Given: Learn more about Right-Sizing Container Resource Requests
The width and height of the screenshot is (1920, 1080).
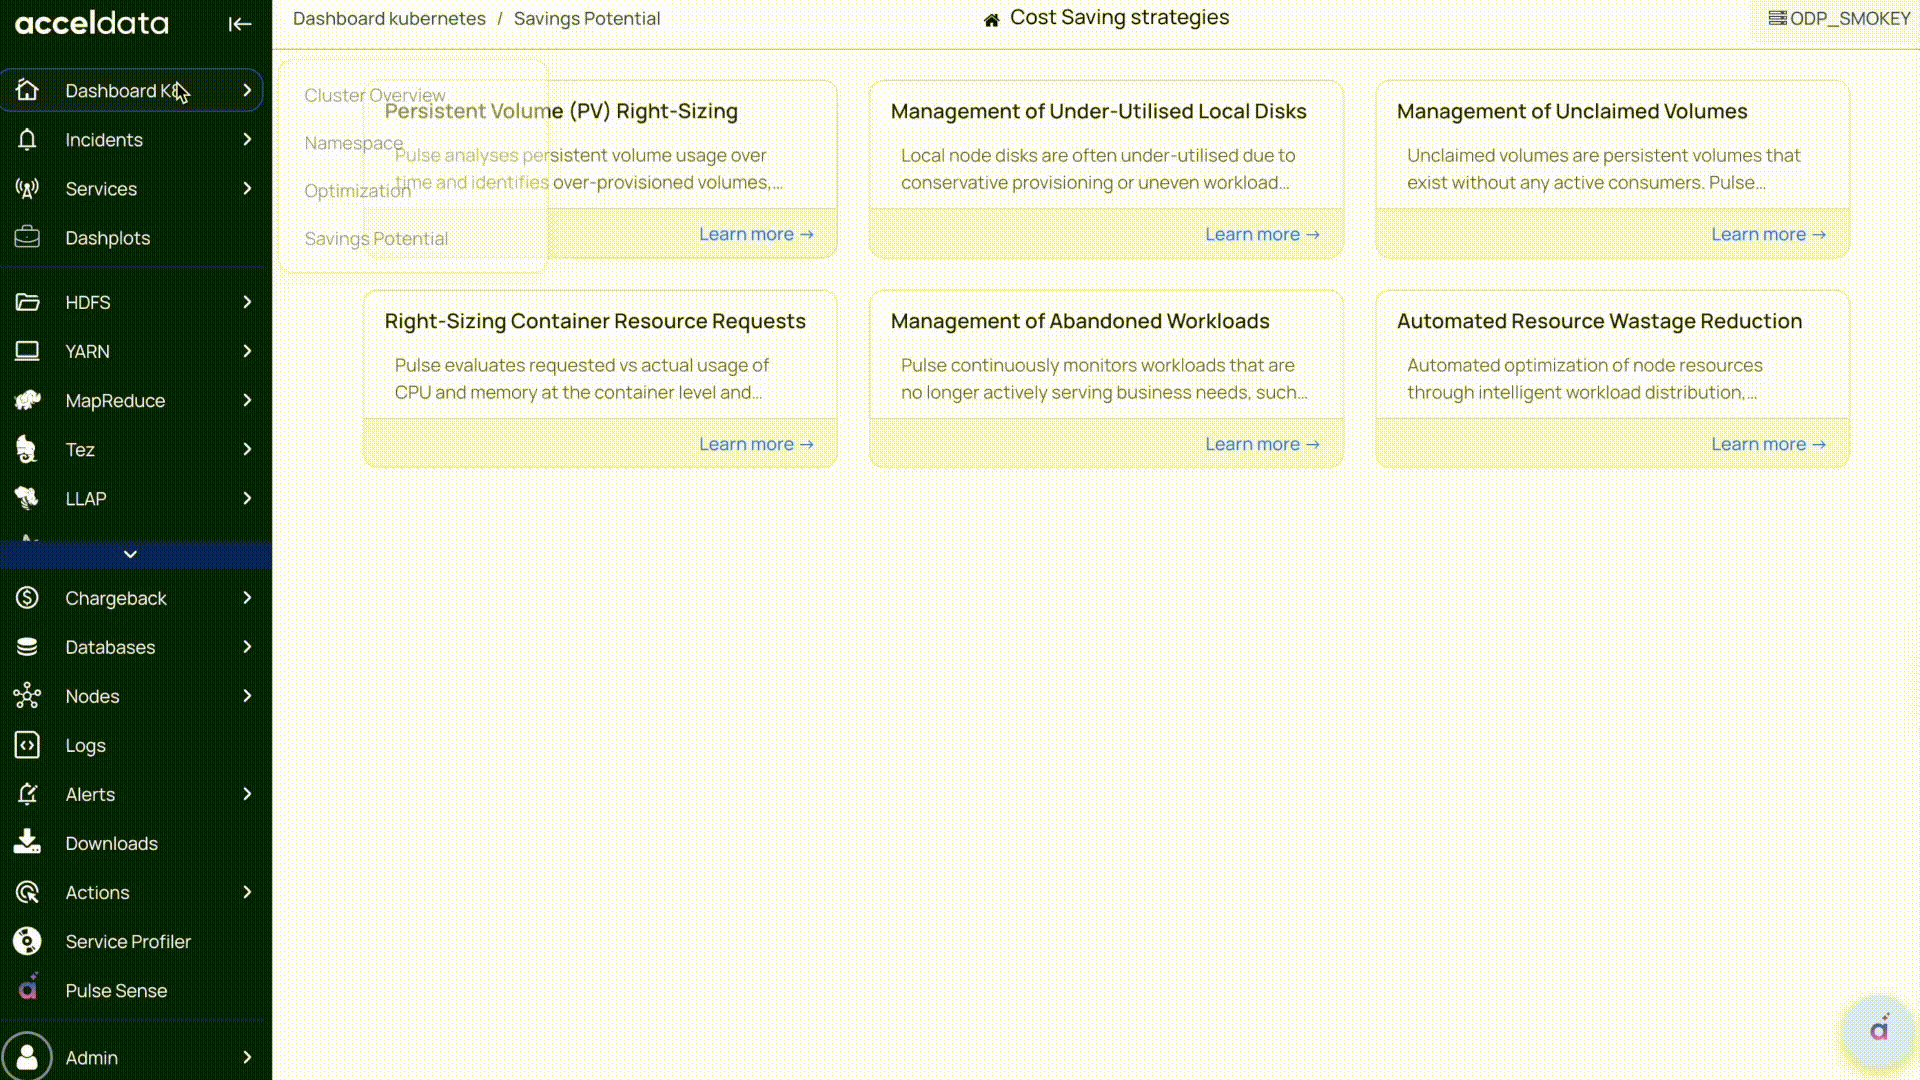Looking at the screenshot, I should pyautogui.click(x=755, y=444).
